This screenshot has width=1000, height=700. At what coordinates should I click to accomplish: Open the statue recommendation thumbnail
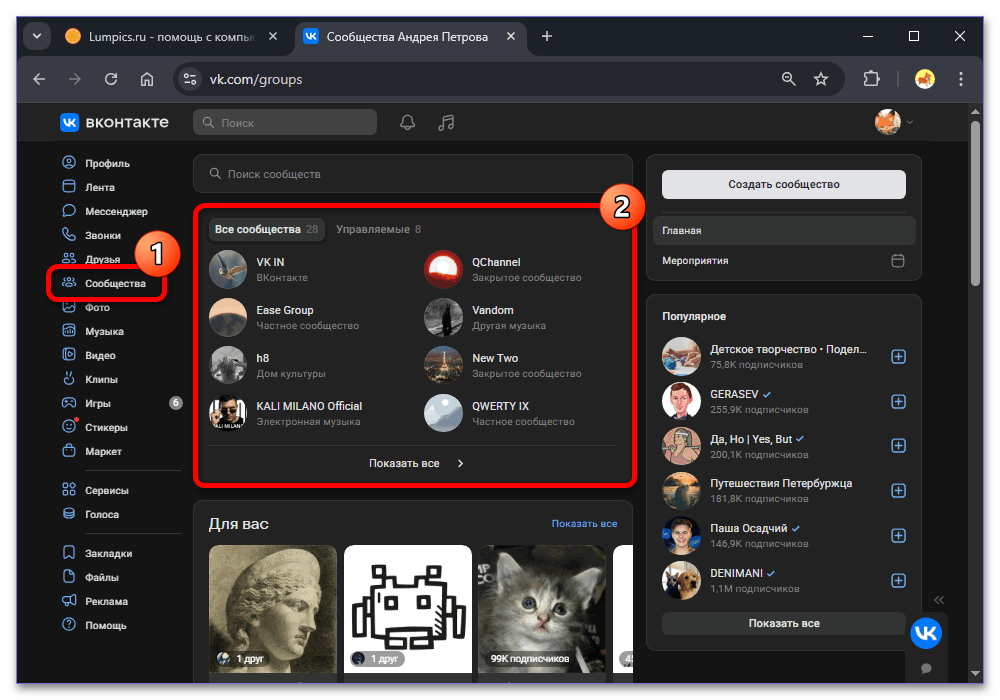tap(272, 608)
